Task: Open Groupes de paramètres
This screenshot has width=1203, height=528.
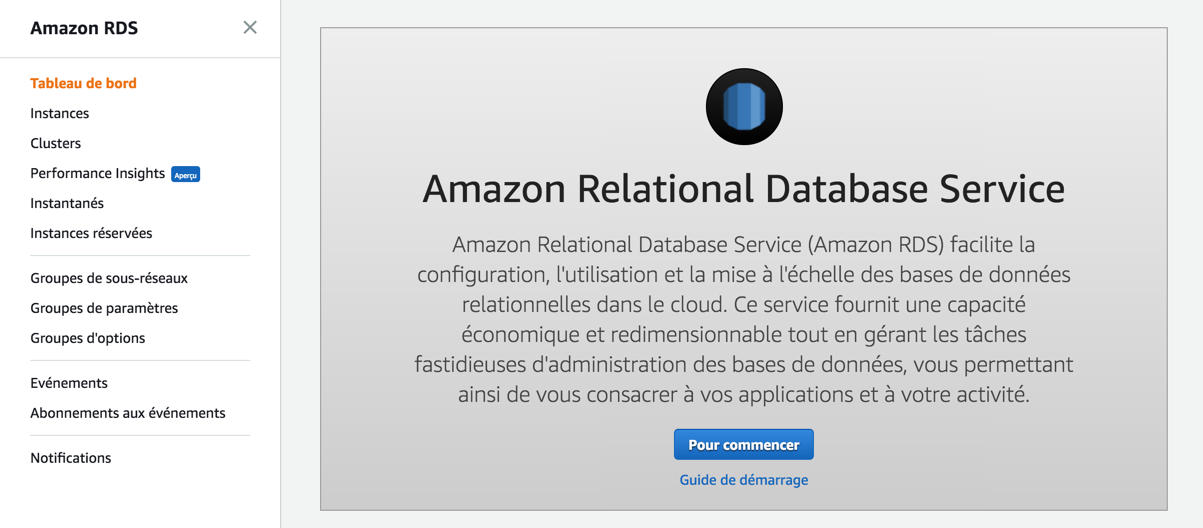Action: [x=104, y=308]
